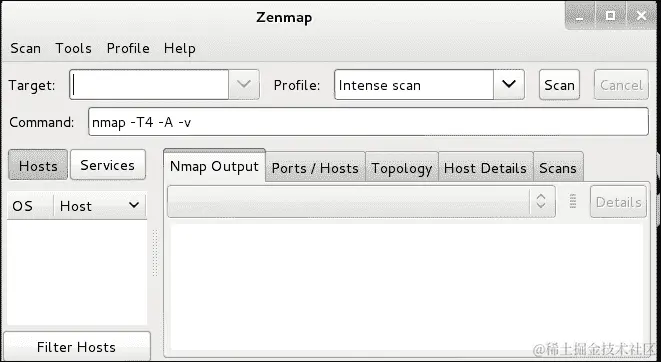Click into the Target input field
This screenshot has width=661, height=362.
point(149,85)
